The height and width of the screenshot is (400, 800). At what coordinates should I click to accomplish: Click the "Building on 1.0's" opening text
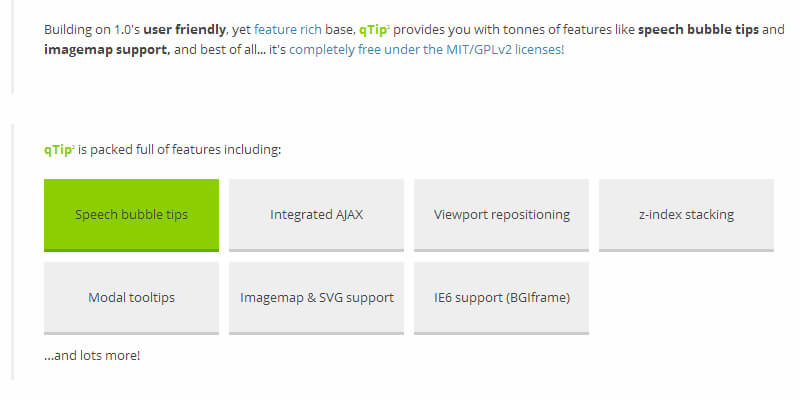pyautogui.click(x=90, y=29)
